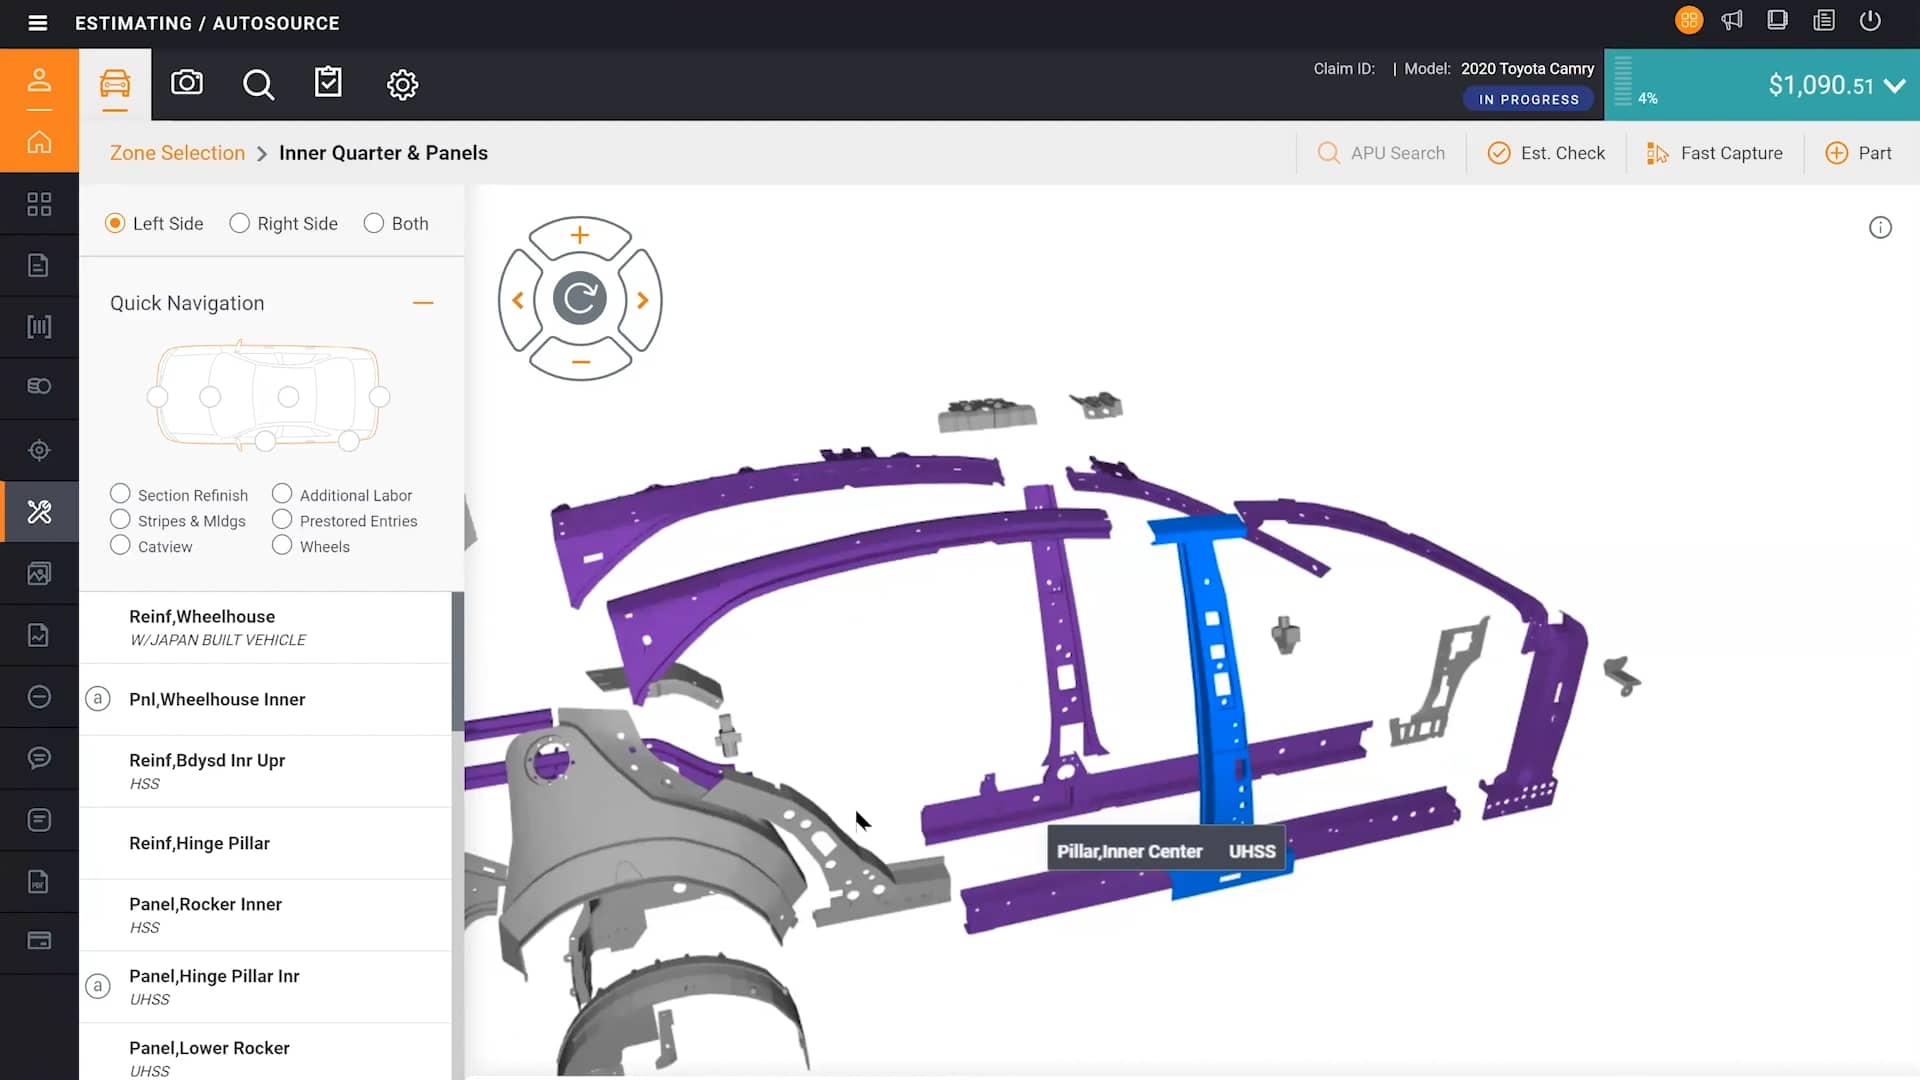Viewport: 1920px width, 1080px height.
Task: Go to the home icon
Action: 39,142
